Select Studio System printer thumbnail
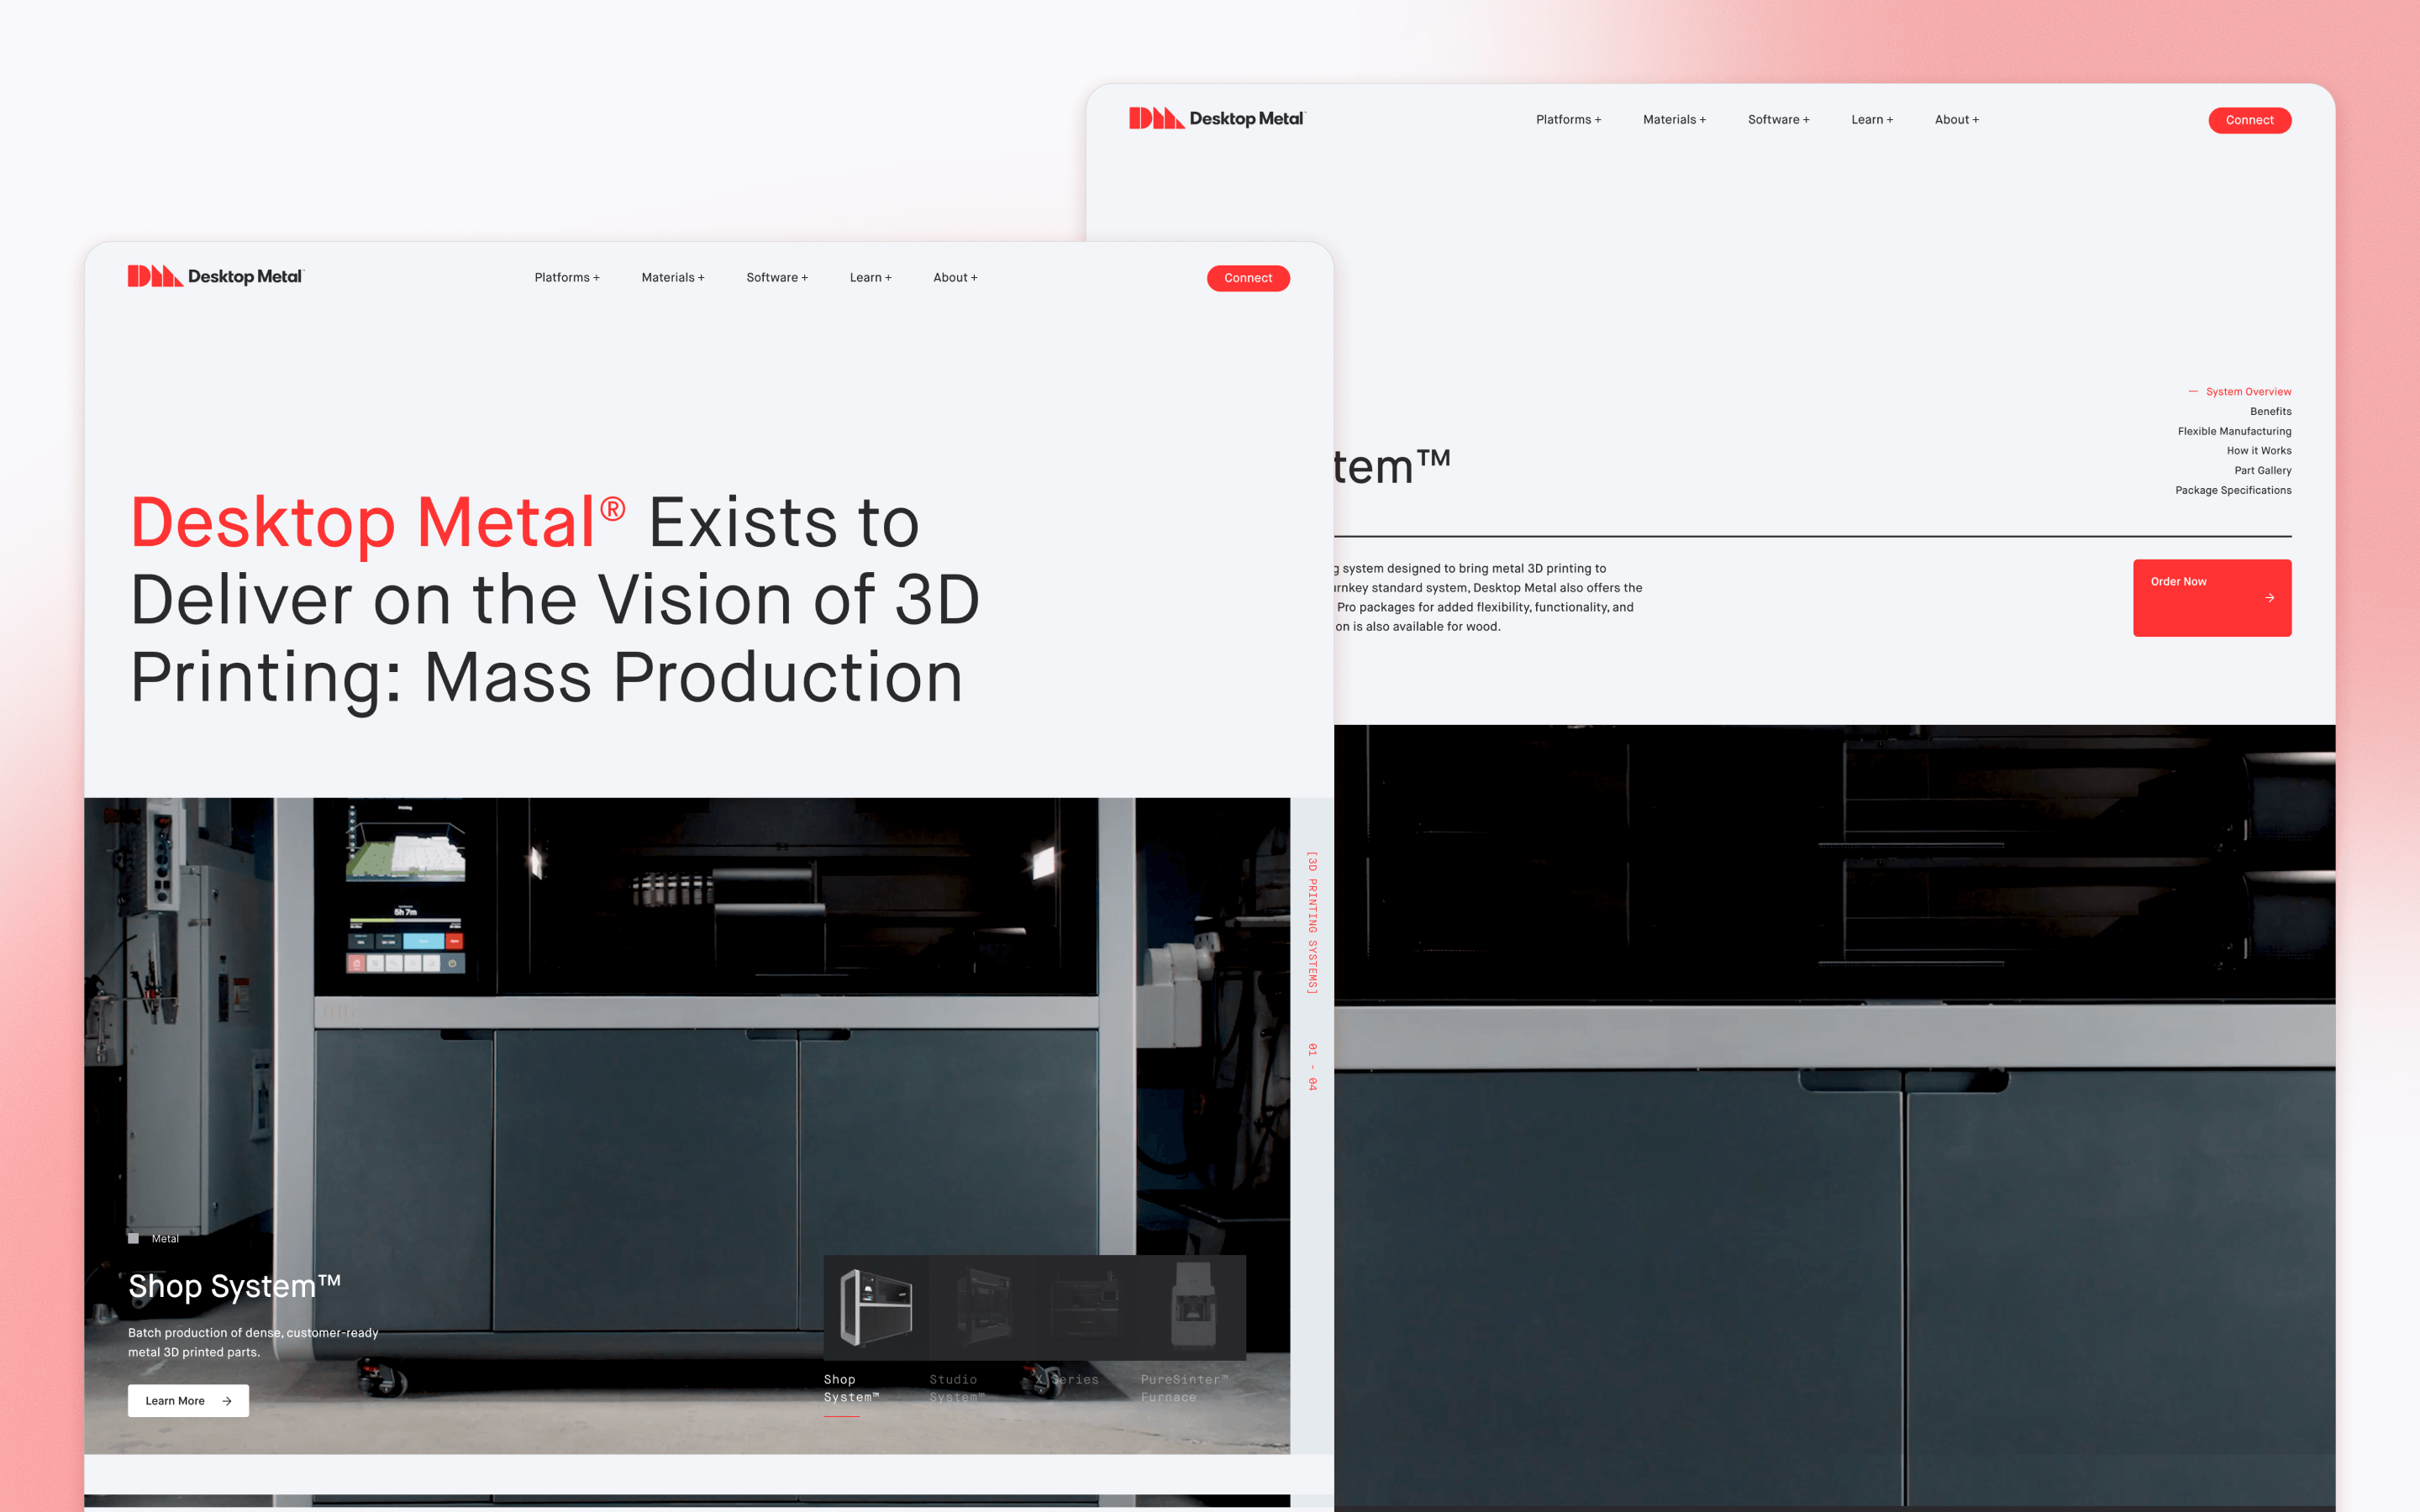This screenshot has width=2420, height=1512. tap(982, 1307)
